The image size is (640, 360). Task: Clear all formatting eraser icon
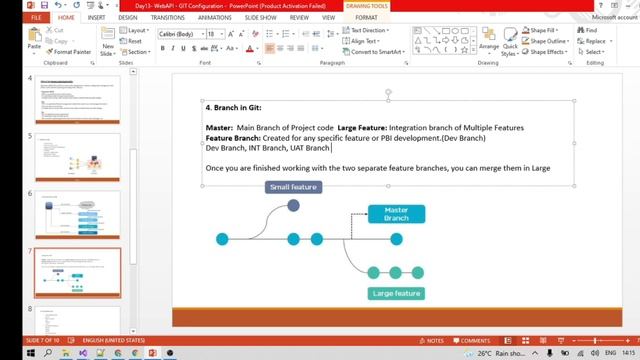pos(256,34)
